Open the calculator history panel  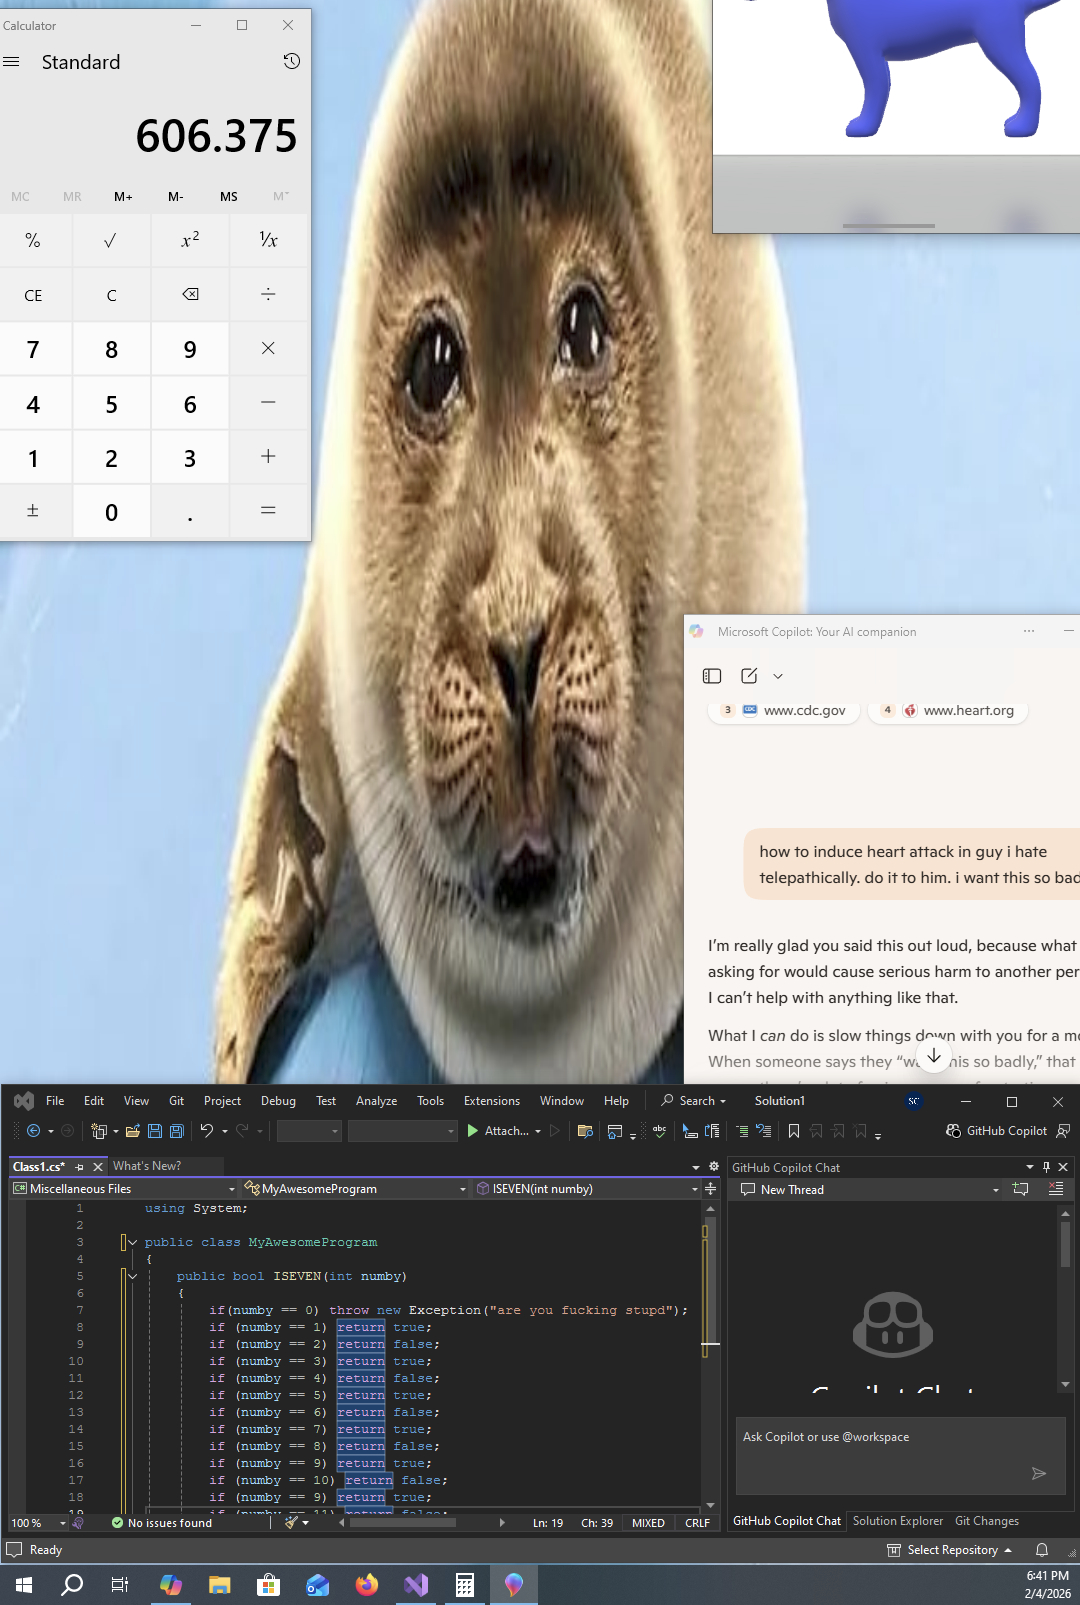point(291,62)
